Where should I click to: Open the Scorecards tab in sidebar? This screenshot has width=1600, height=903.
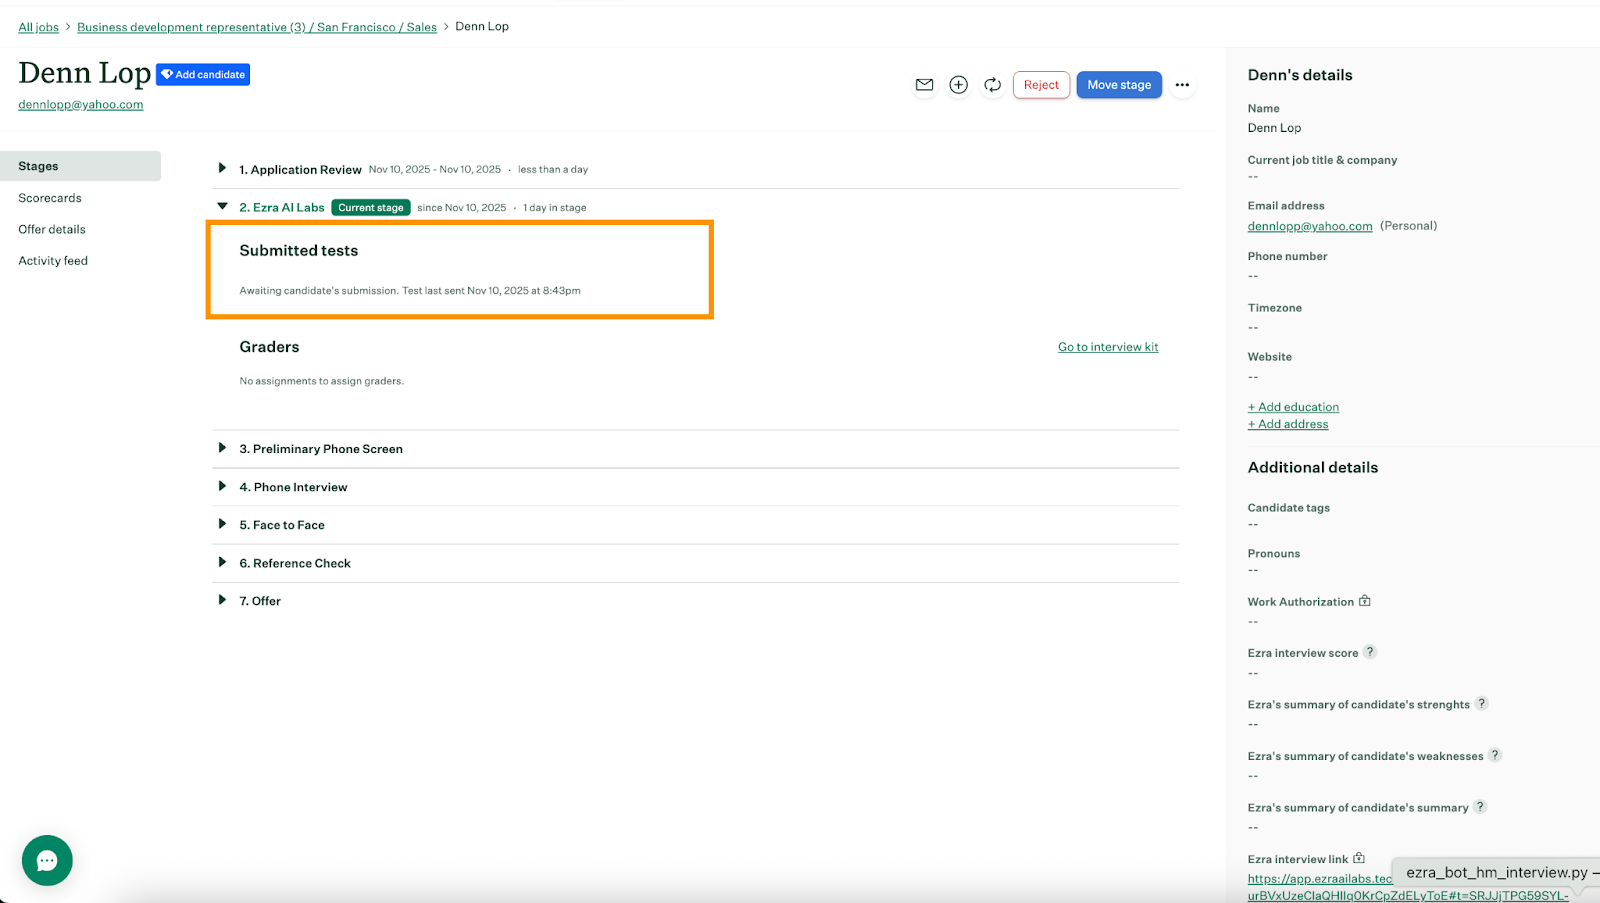pos(50,198)
